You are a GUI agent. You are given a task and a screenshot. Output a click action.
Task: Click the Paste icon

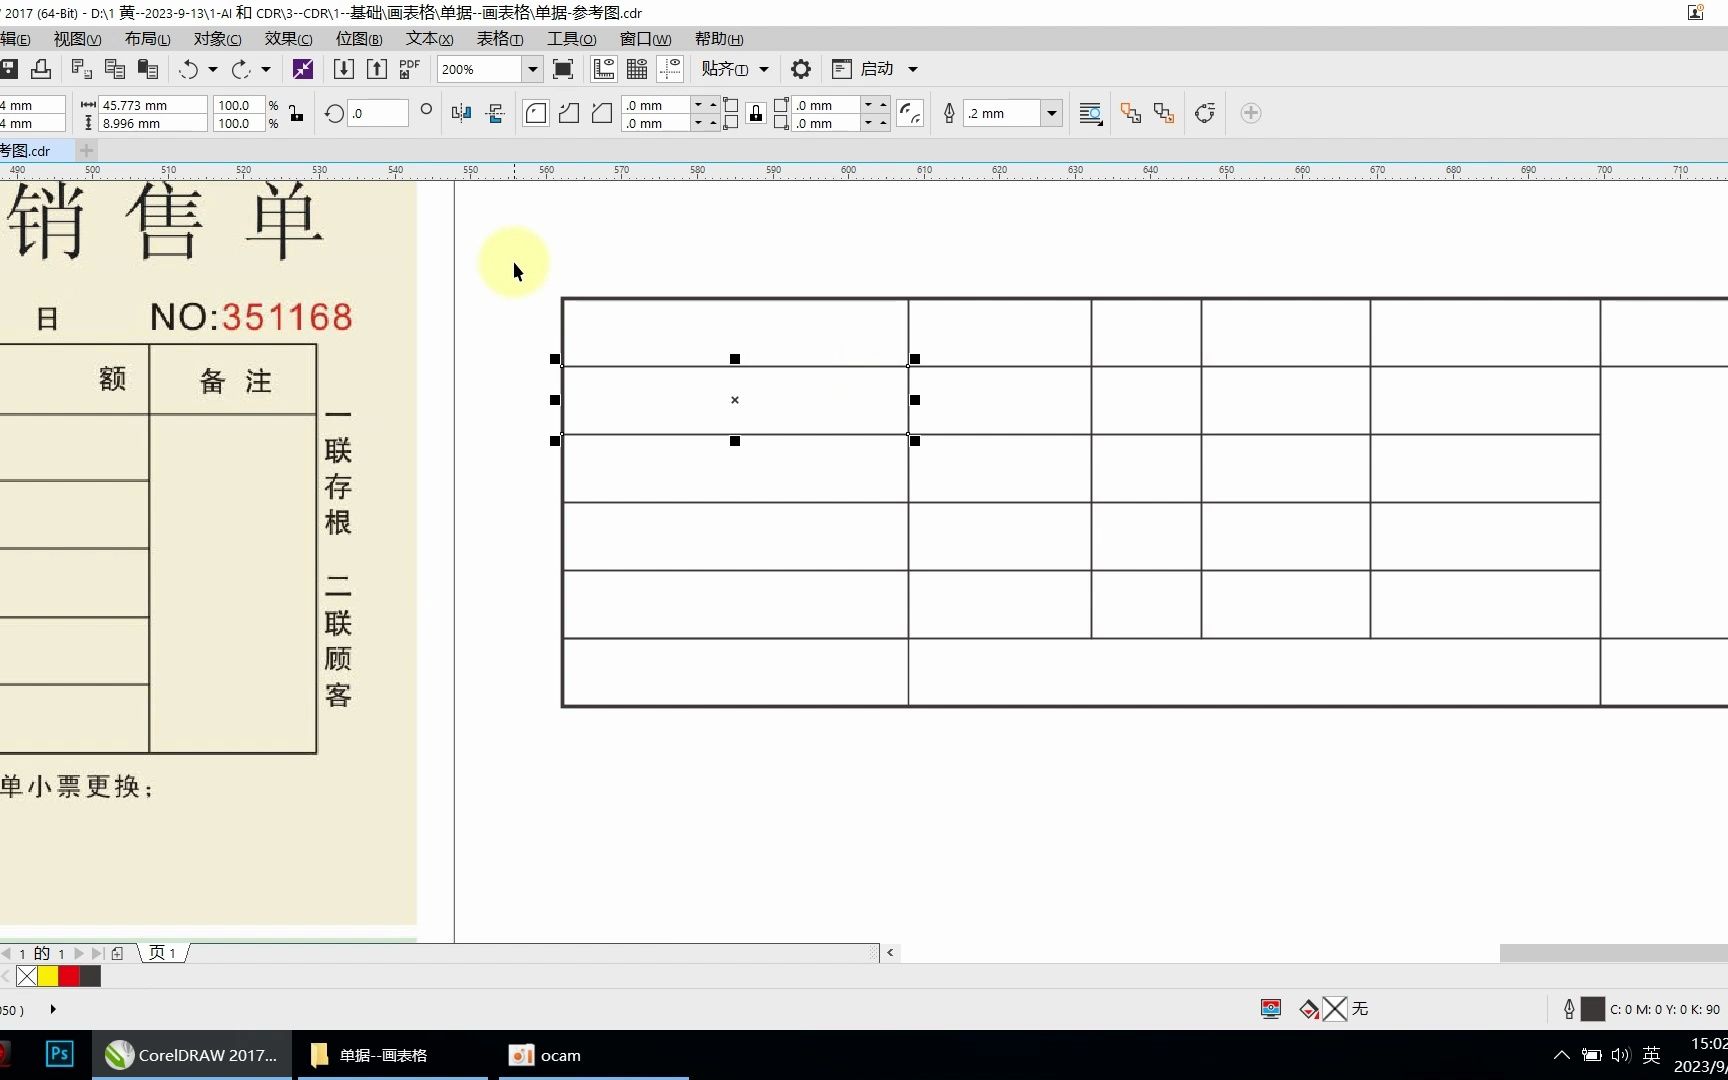148,69
